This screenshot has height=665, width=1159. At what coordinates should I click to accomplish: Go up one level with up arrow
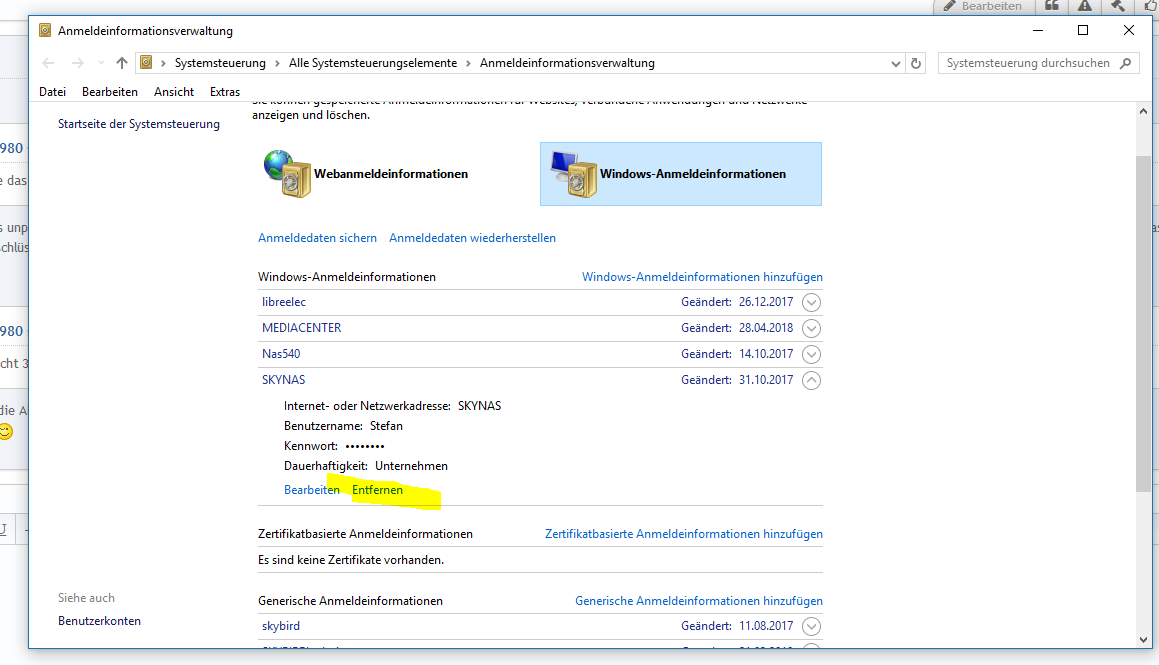[122, 64]
